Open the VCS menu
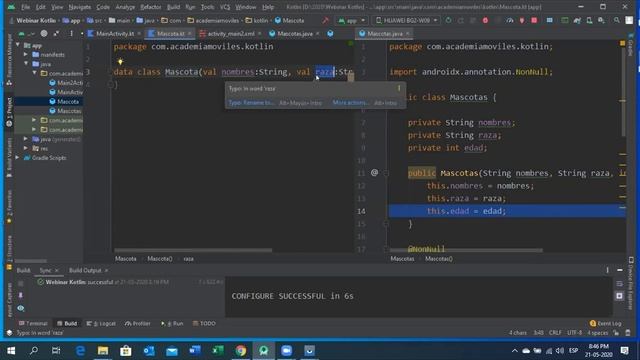This screenshot has height=360, width=640. click(225, 7)
